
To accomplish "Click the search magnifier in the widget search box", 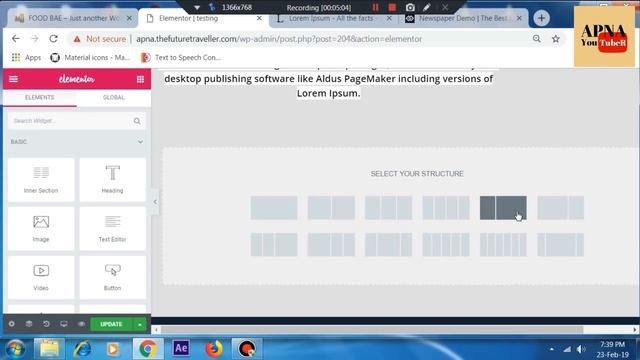I will [137, 121].
